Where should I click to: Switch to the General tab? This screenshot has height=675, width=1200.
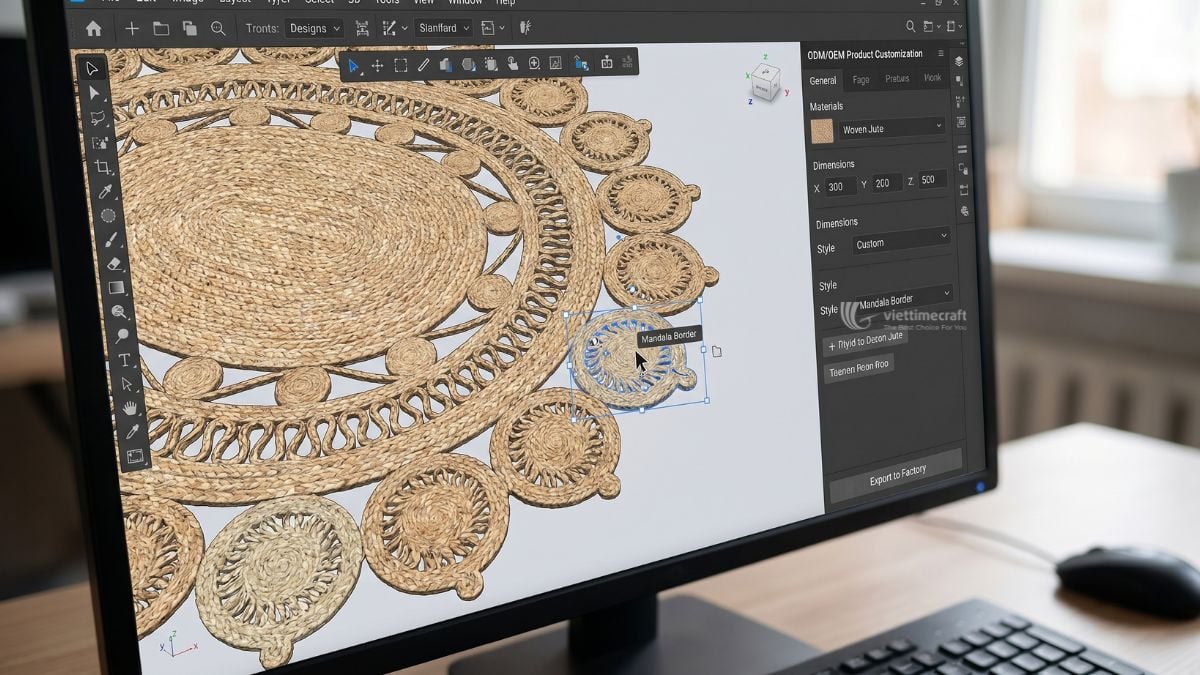click(x=823, y=80)
